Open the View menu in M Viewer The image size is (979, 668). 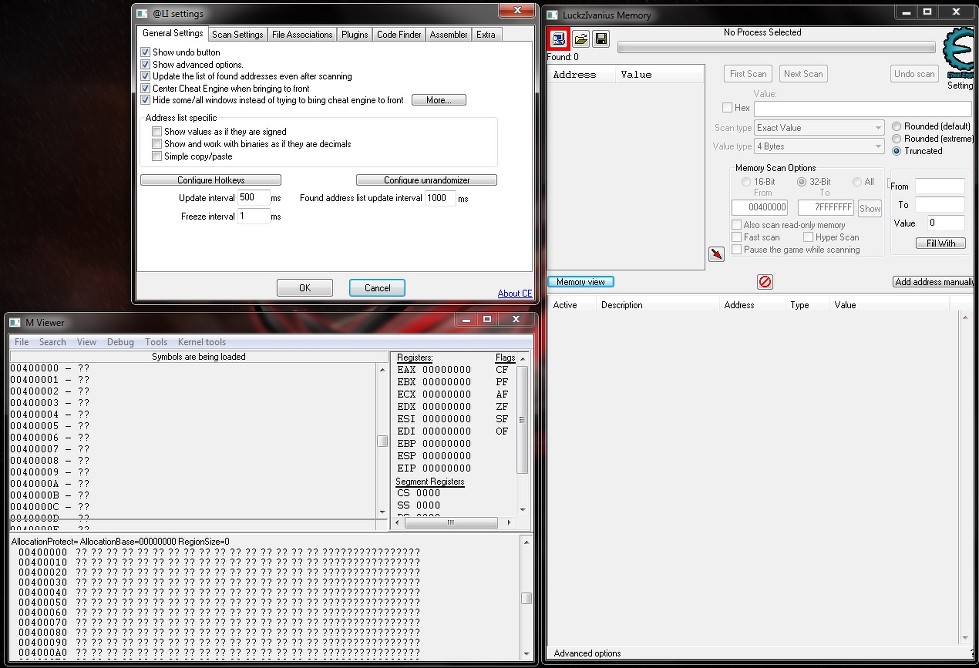coord(86,341)
